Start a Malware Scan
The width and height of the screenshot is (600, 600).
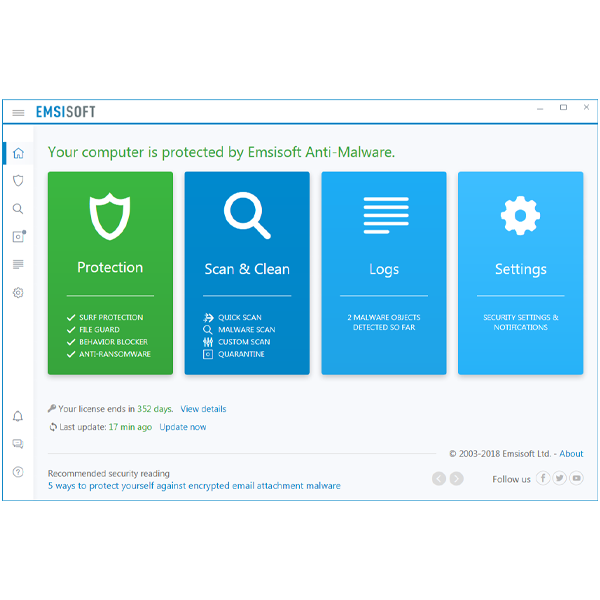(246, 330)
